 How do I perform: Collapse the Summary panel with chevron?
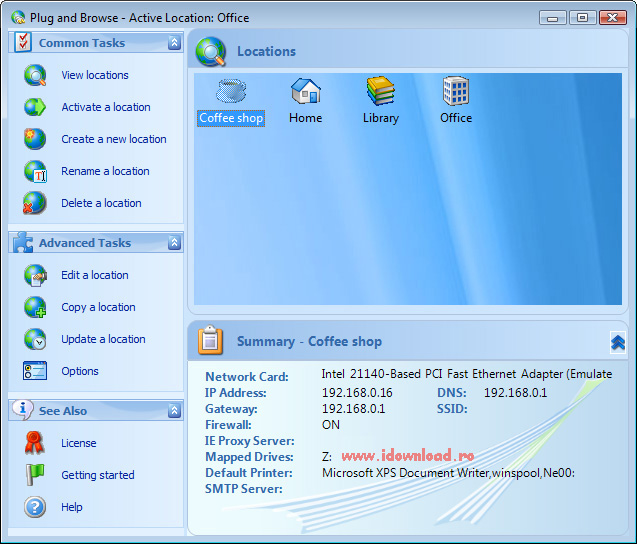617,342
